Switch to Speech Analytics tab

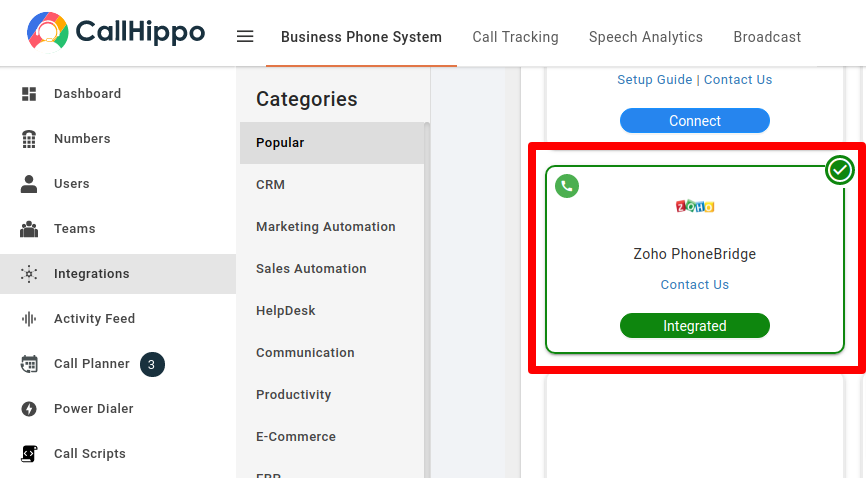click(x=646, y=37)
